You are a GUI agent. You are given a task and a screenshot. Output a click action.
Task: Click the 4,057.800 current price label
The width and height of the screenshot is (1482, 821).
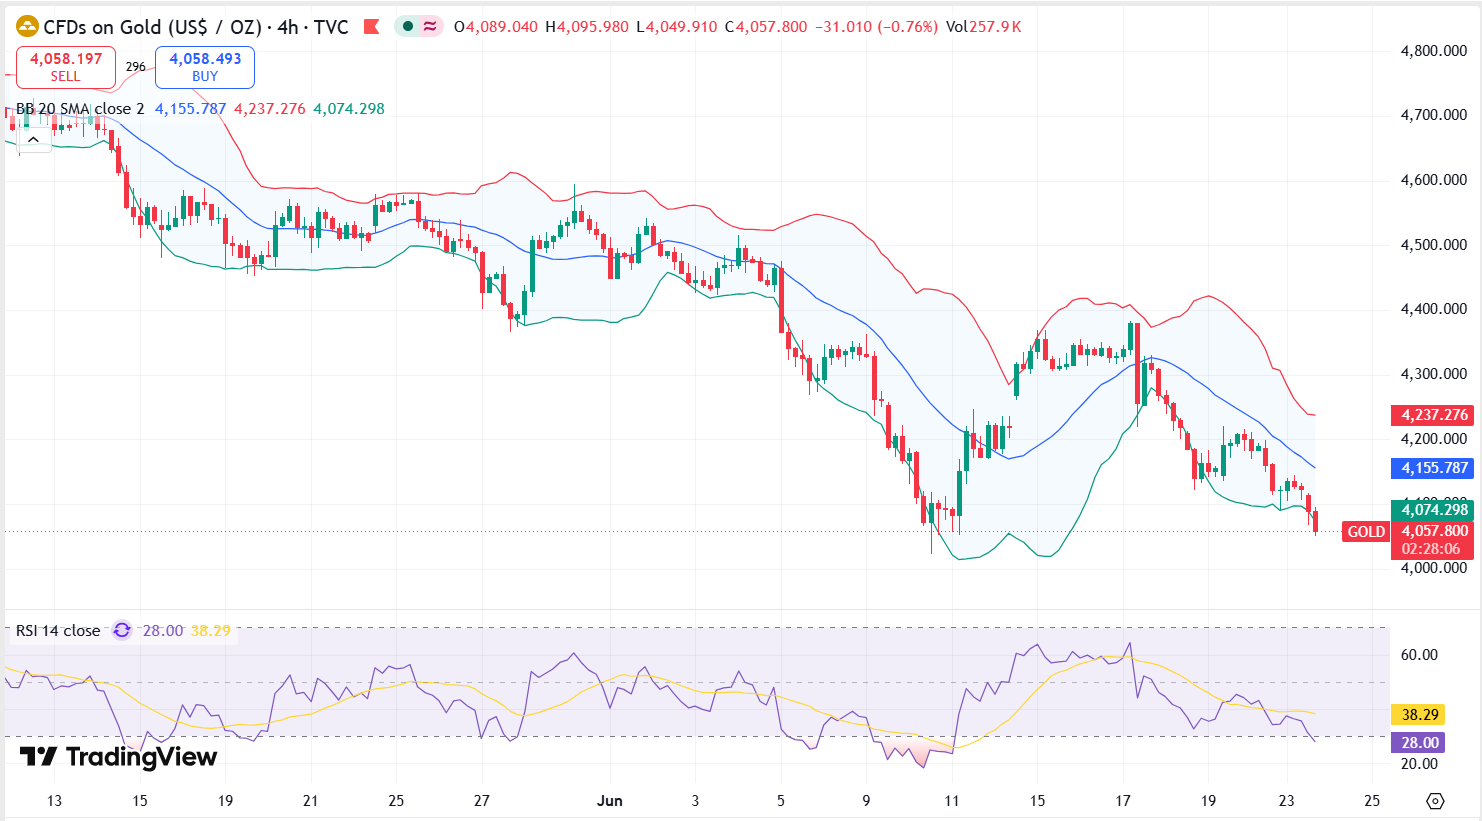[1434, 531]
